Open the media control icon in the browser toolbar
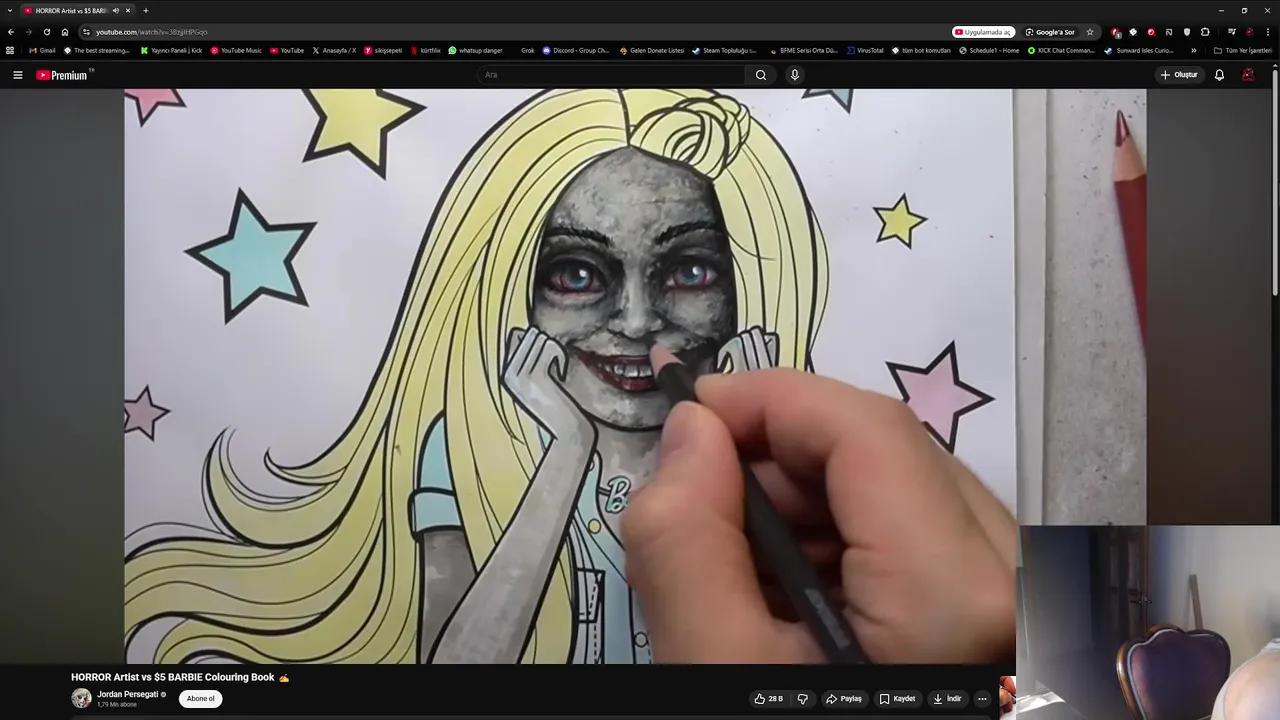This screenshot has height=720, width=1280. [1232, 32]
